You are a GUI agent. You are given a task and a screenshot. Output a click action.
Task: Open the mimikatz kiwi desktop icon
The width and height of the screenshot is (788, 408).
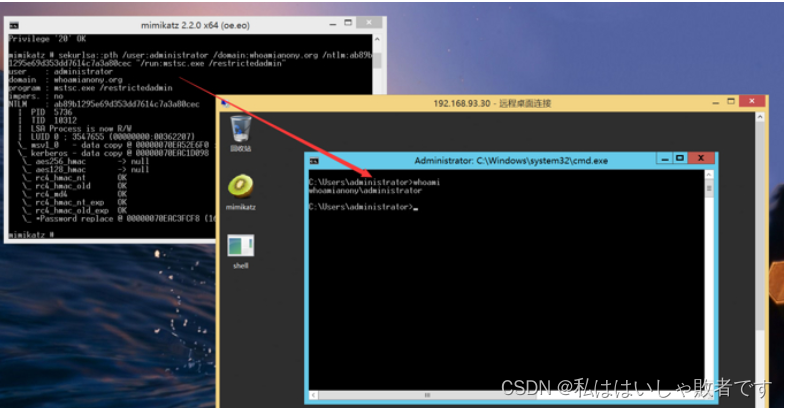[x=240, y=192]
